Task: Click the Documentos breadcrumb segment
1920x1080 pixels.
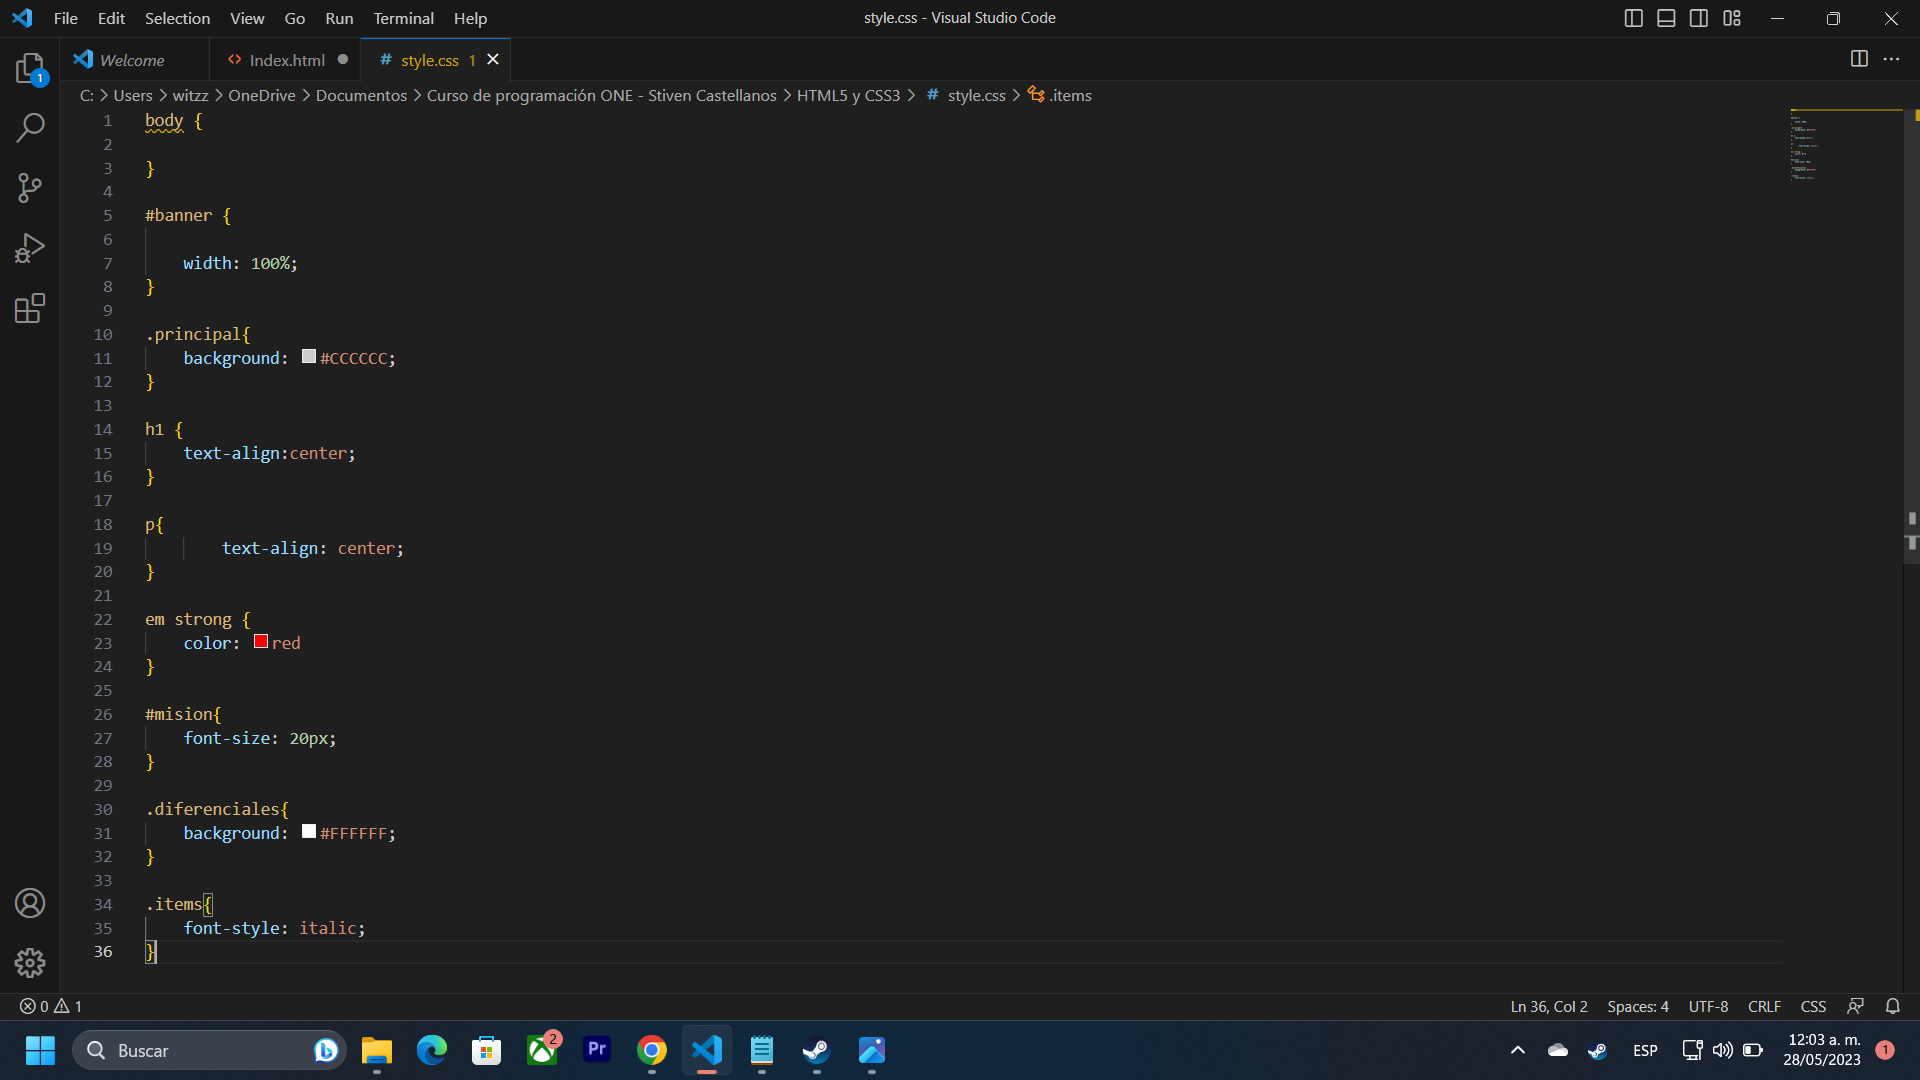Action: click(x=361, y=95)
